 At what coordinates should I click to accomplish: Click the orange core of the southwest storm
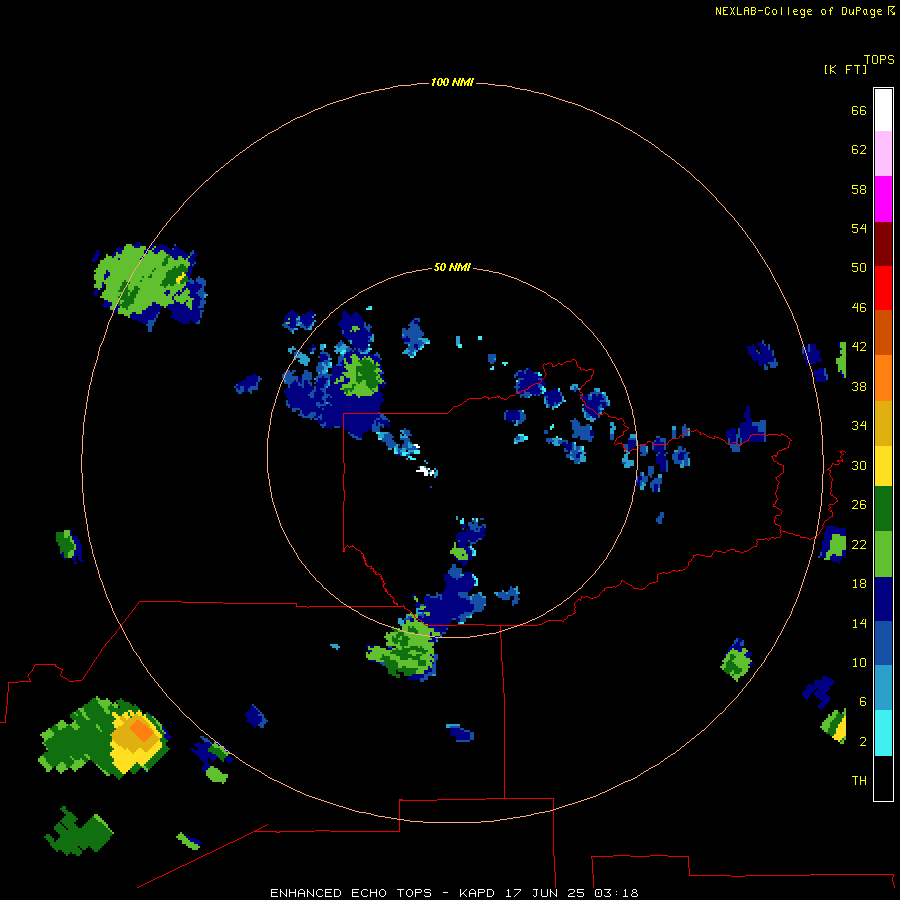(x=141, y=731)
